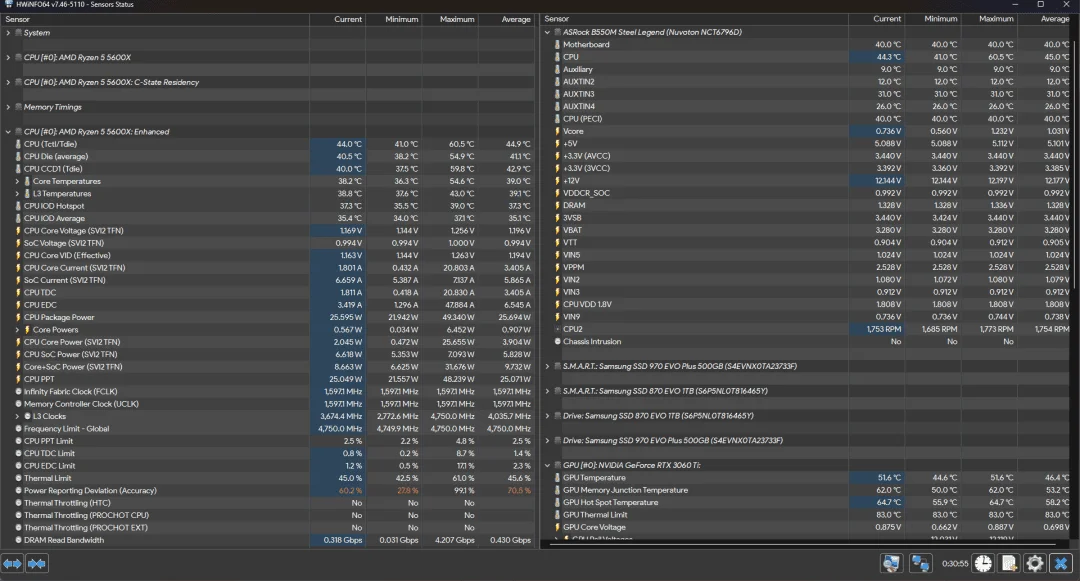Screen dimensions: 1080x581
Task: Click left panel Maximum column header
Action: (x=450, y=19)
